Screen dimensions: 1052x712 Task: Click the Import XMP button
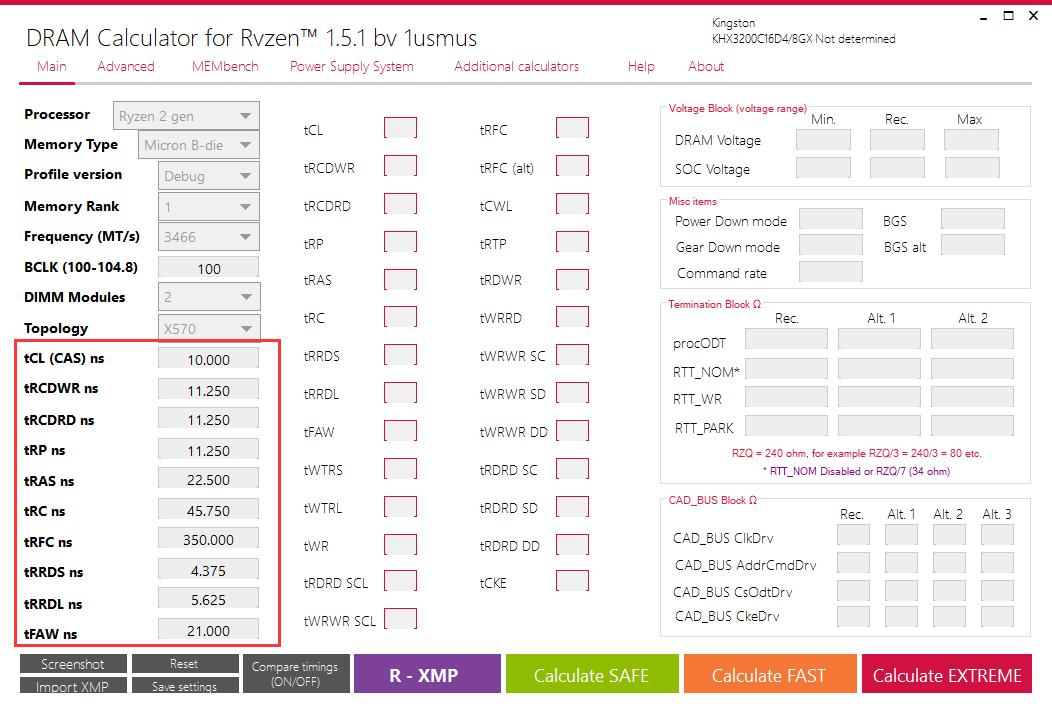coord(73,686)
